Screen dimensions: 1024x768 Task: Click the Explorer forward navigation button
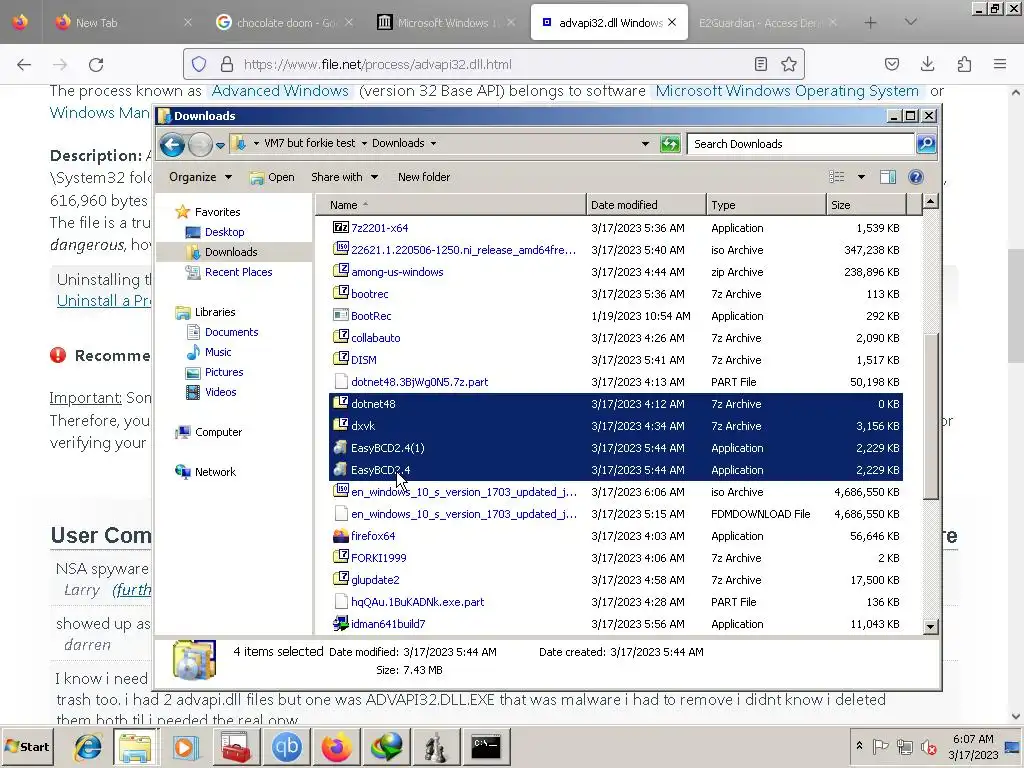pyautogui.click(x=200, y=144)
